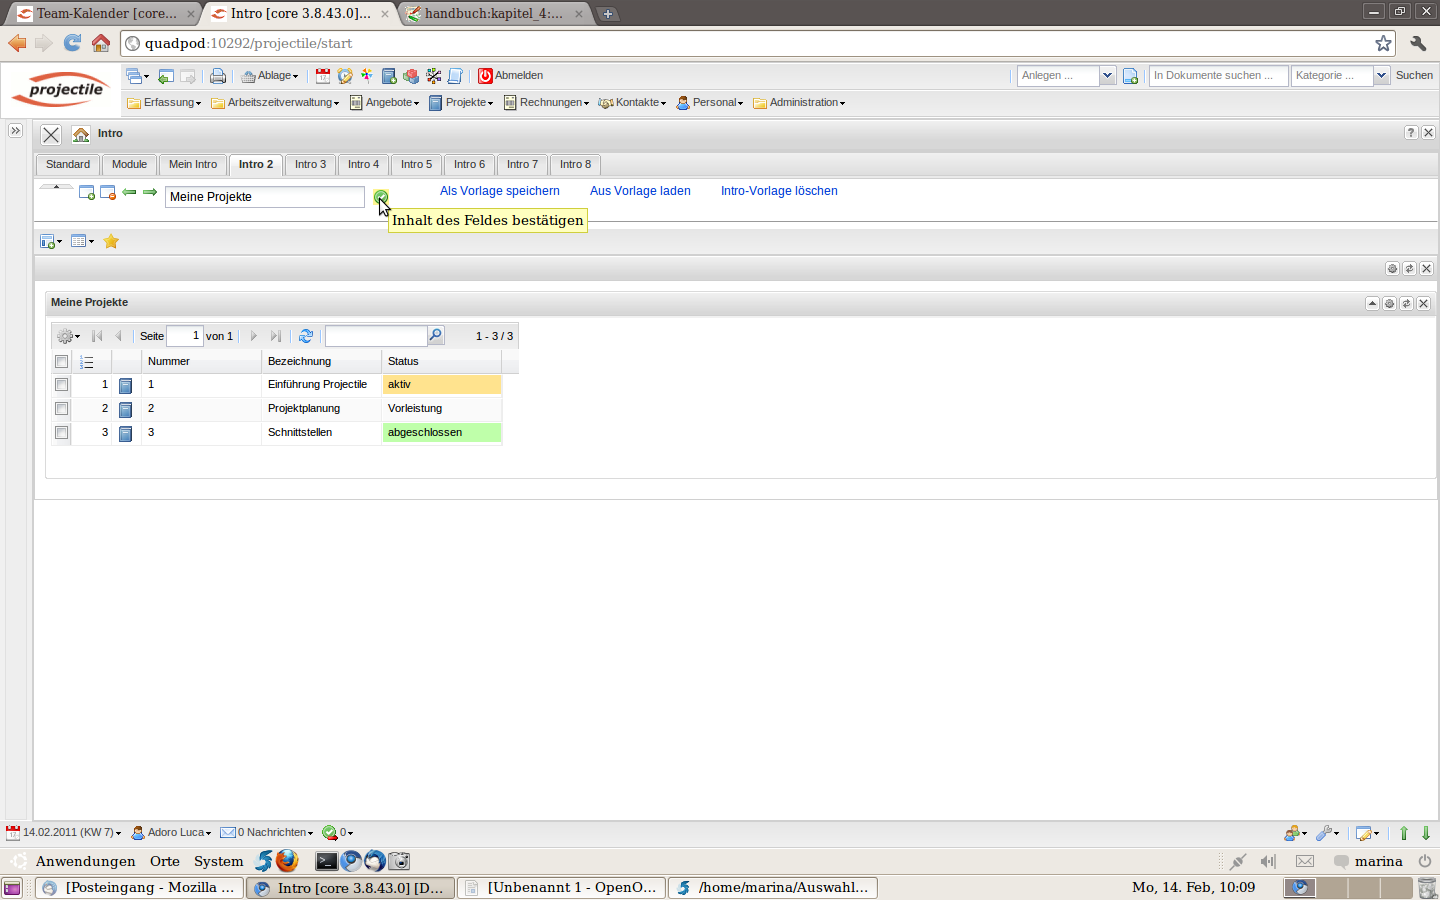The width and height of the screenshot is (1440, 900).
Task: Click the Aus Vorlage laden link
Action: (x=640, y=191)
